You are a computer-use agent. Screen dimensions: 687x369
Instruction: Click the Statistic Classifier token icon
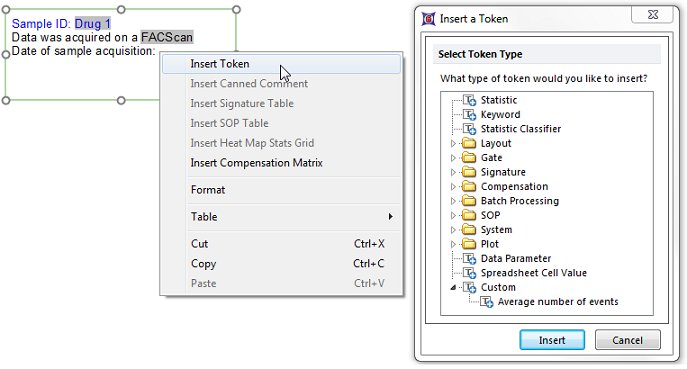click(470, 129)
